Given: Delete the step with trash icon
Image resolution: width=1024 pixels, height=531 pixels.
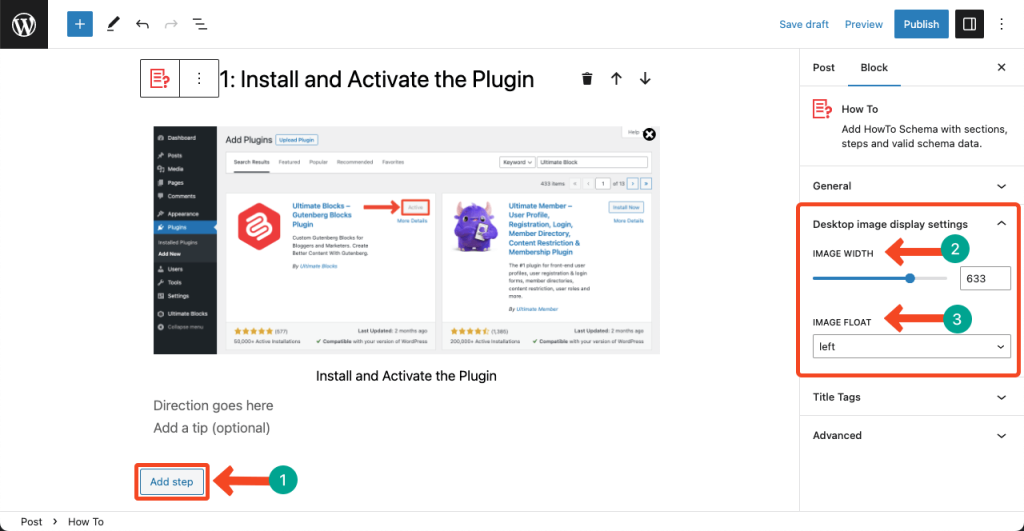Looking at the screenshot, I should click(x=587, y=79).
